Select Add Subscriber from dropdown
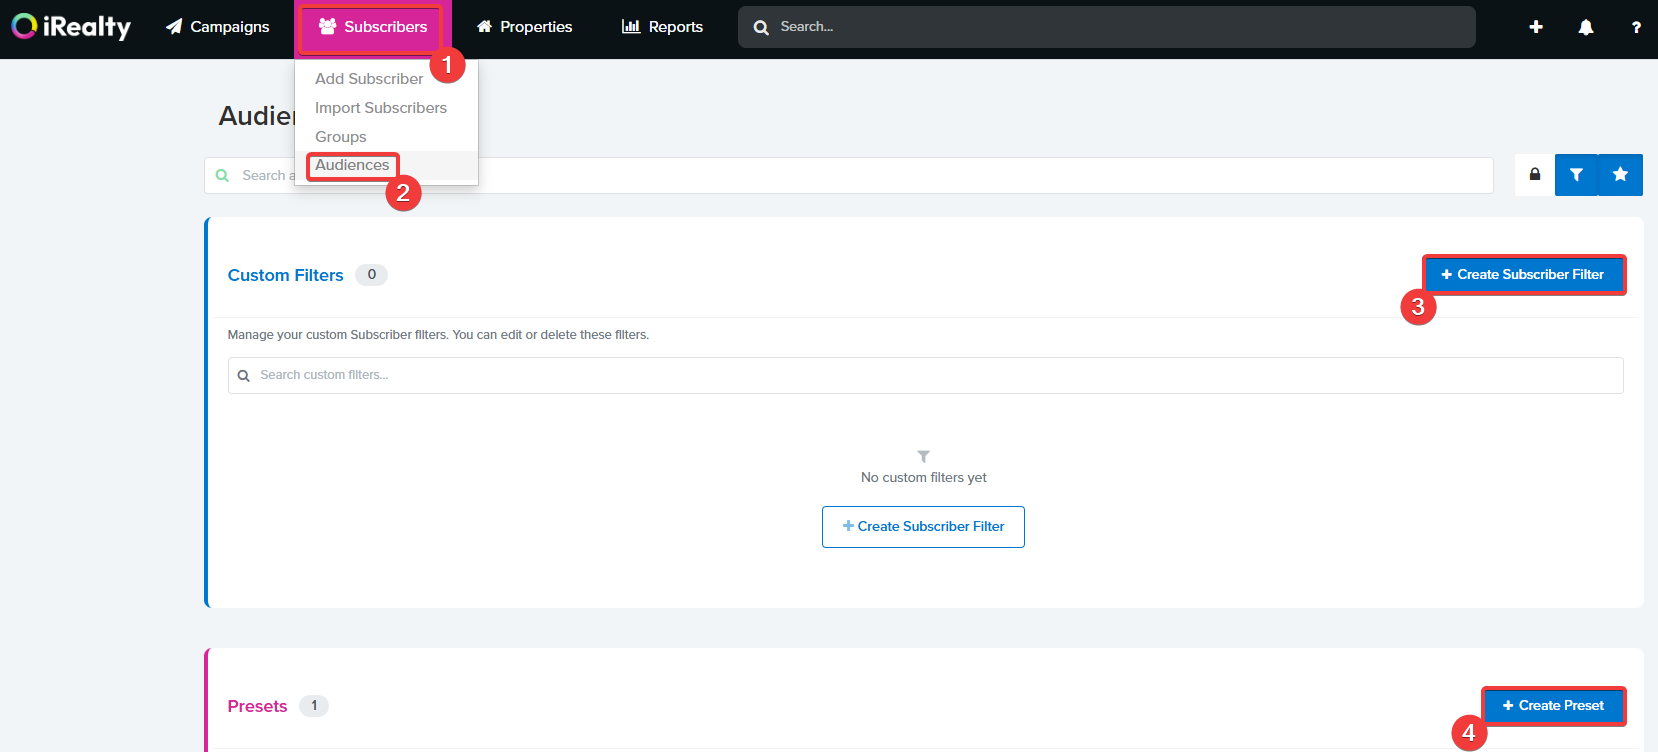The image size is (1658, 752). pyautogui.click(x=369, y=79)
